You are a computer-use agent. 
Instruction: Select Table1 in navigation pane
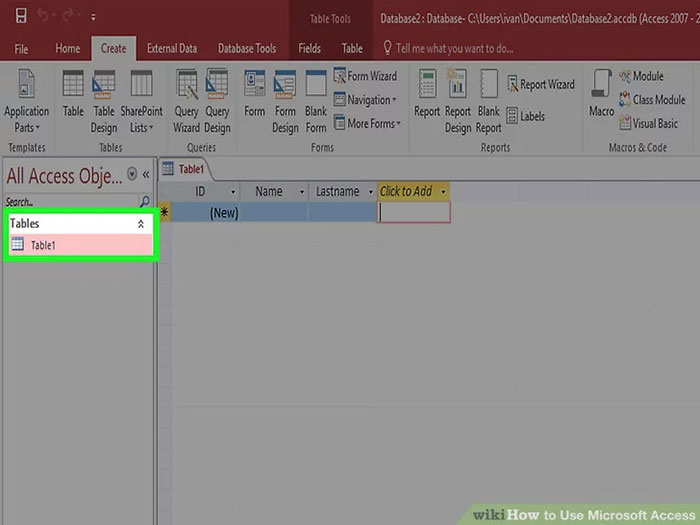[43, 246]
